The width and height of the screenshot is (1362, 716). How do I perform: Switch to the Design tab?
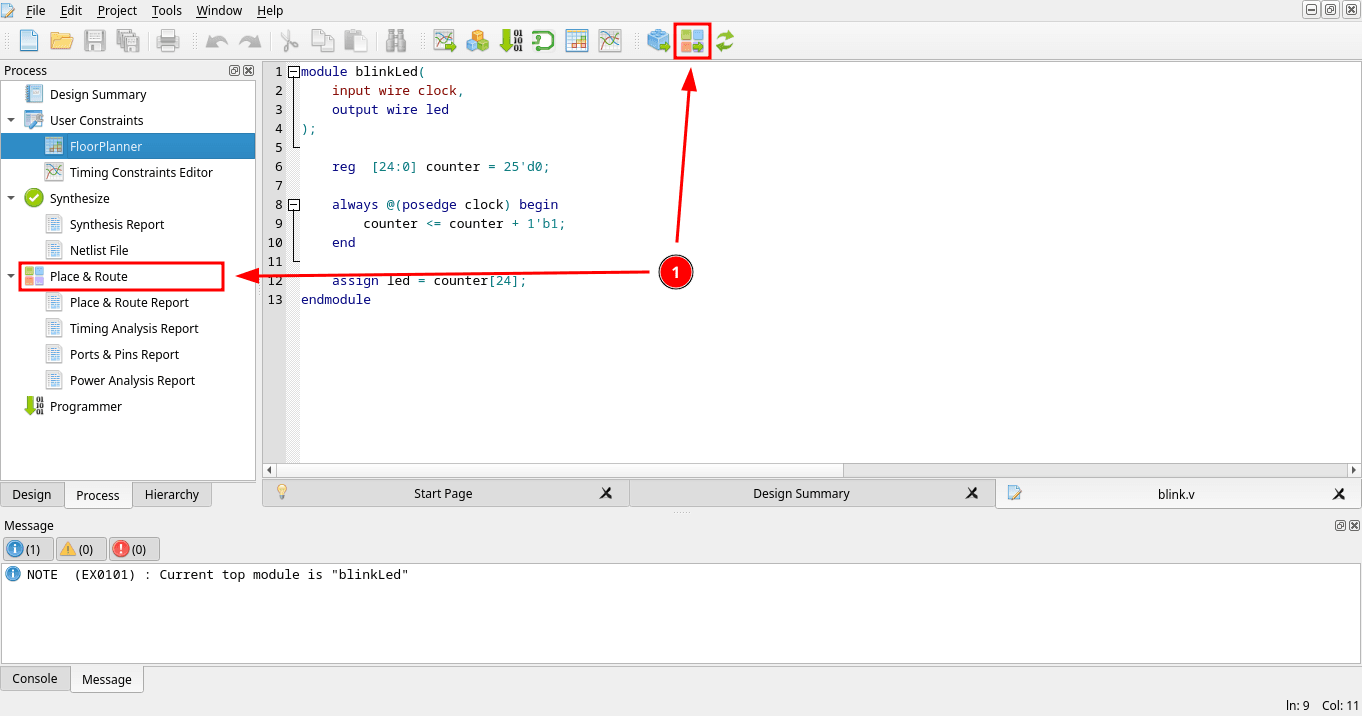(32, 495)
